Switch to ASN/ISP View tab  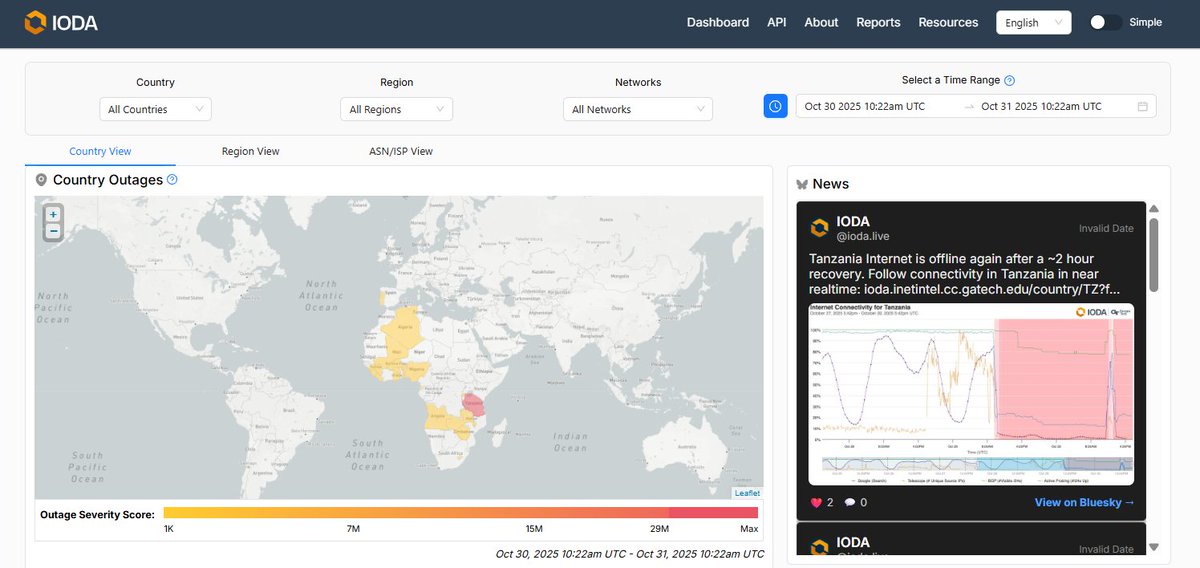click(401, 151)
